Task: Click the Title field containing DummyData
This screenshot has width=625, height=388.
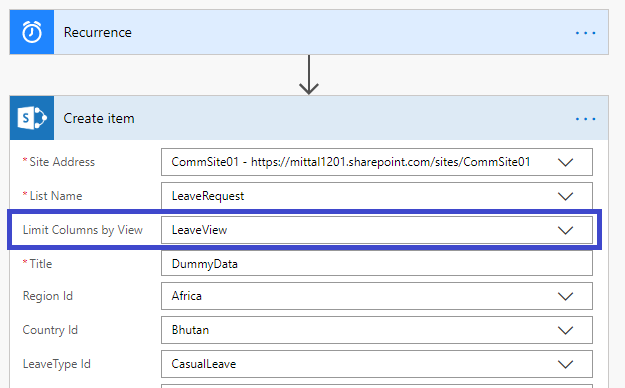Action: pos(377,264)
